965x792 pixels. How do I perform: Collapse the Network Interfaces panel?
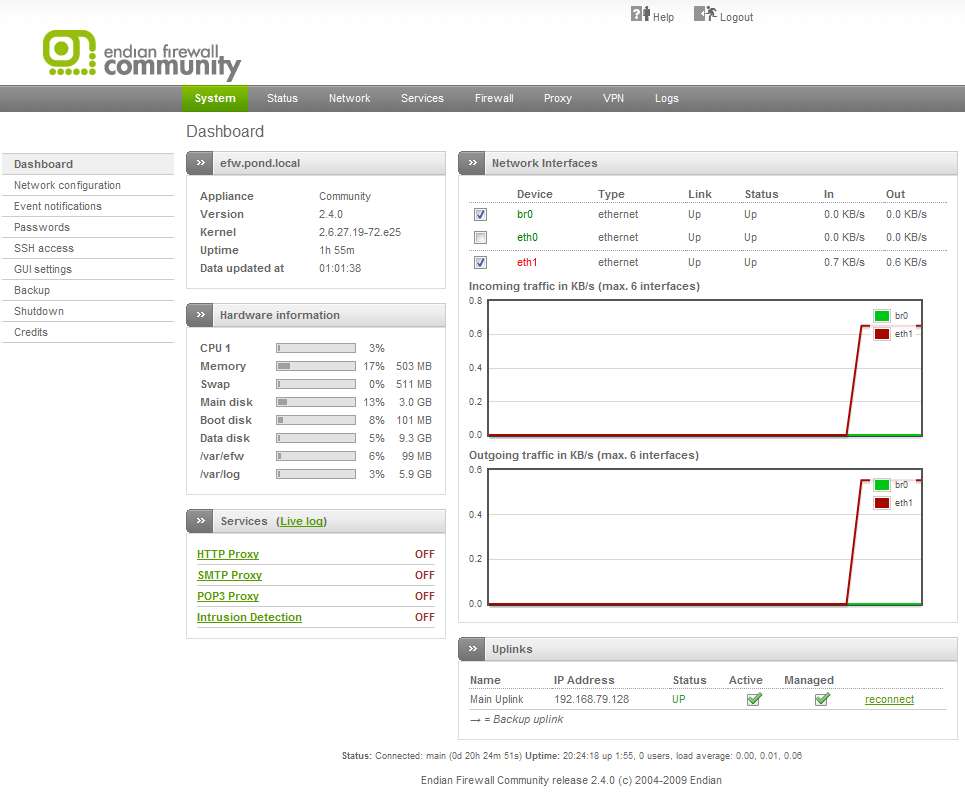pos(473,163)
